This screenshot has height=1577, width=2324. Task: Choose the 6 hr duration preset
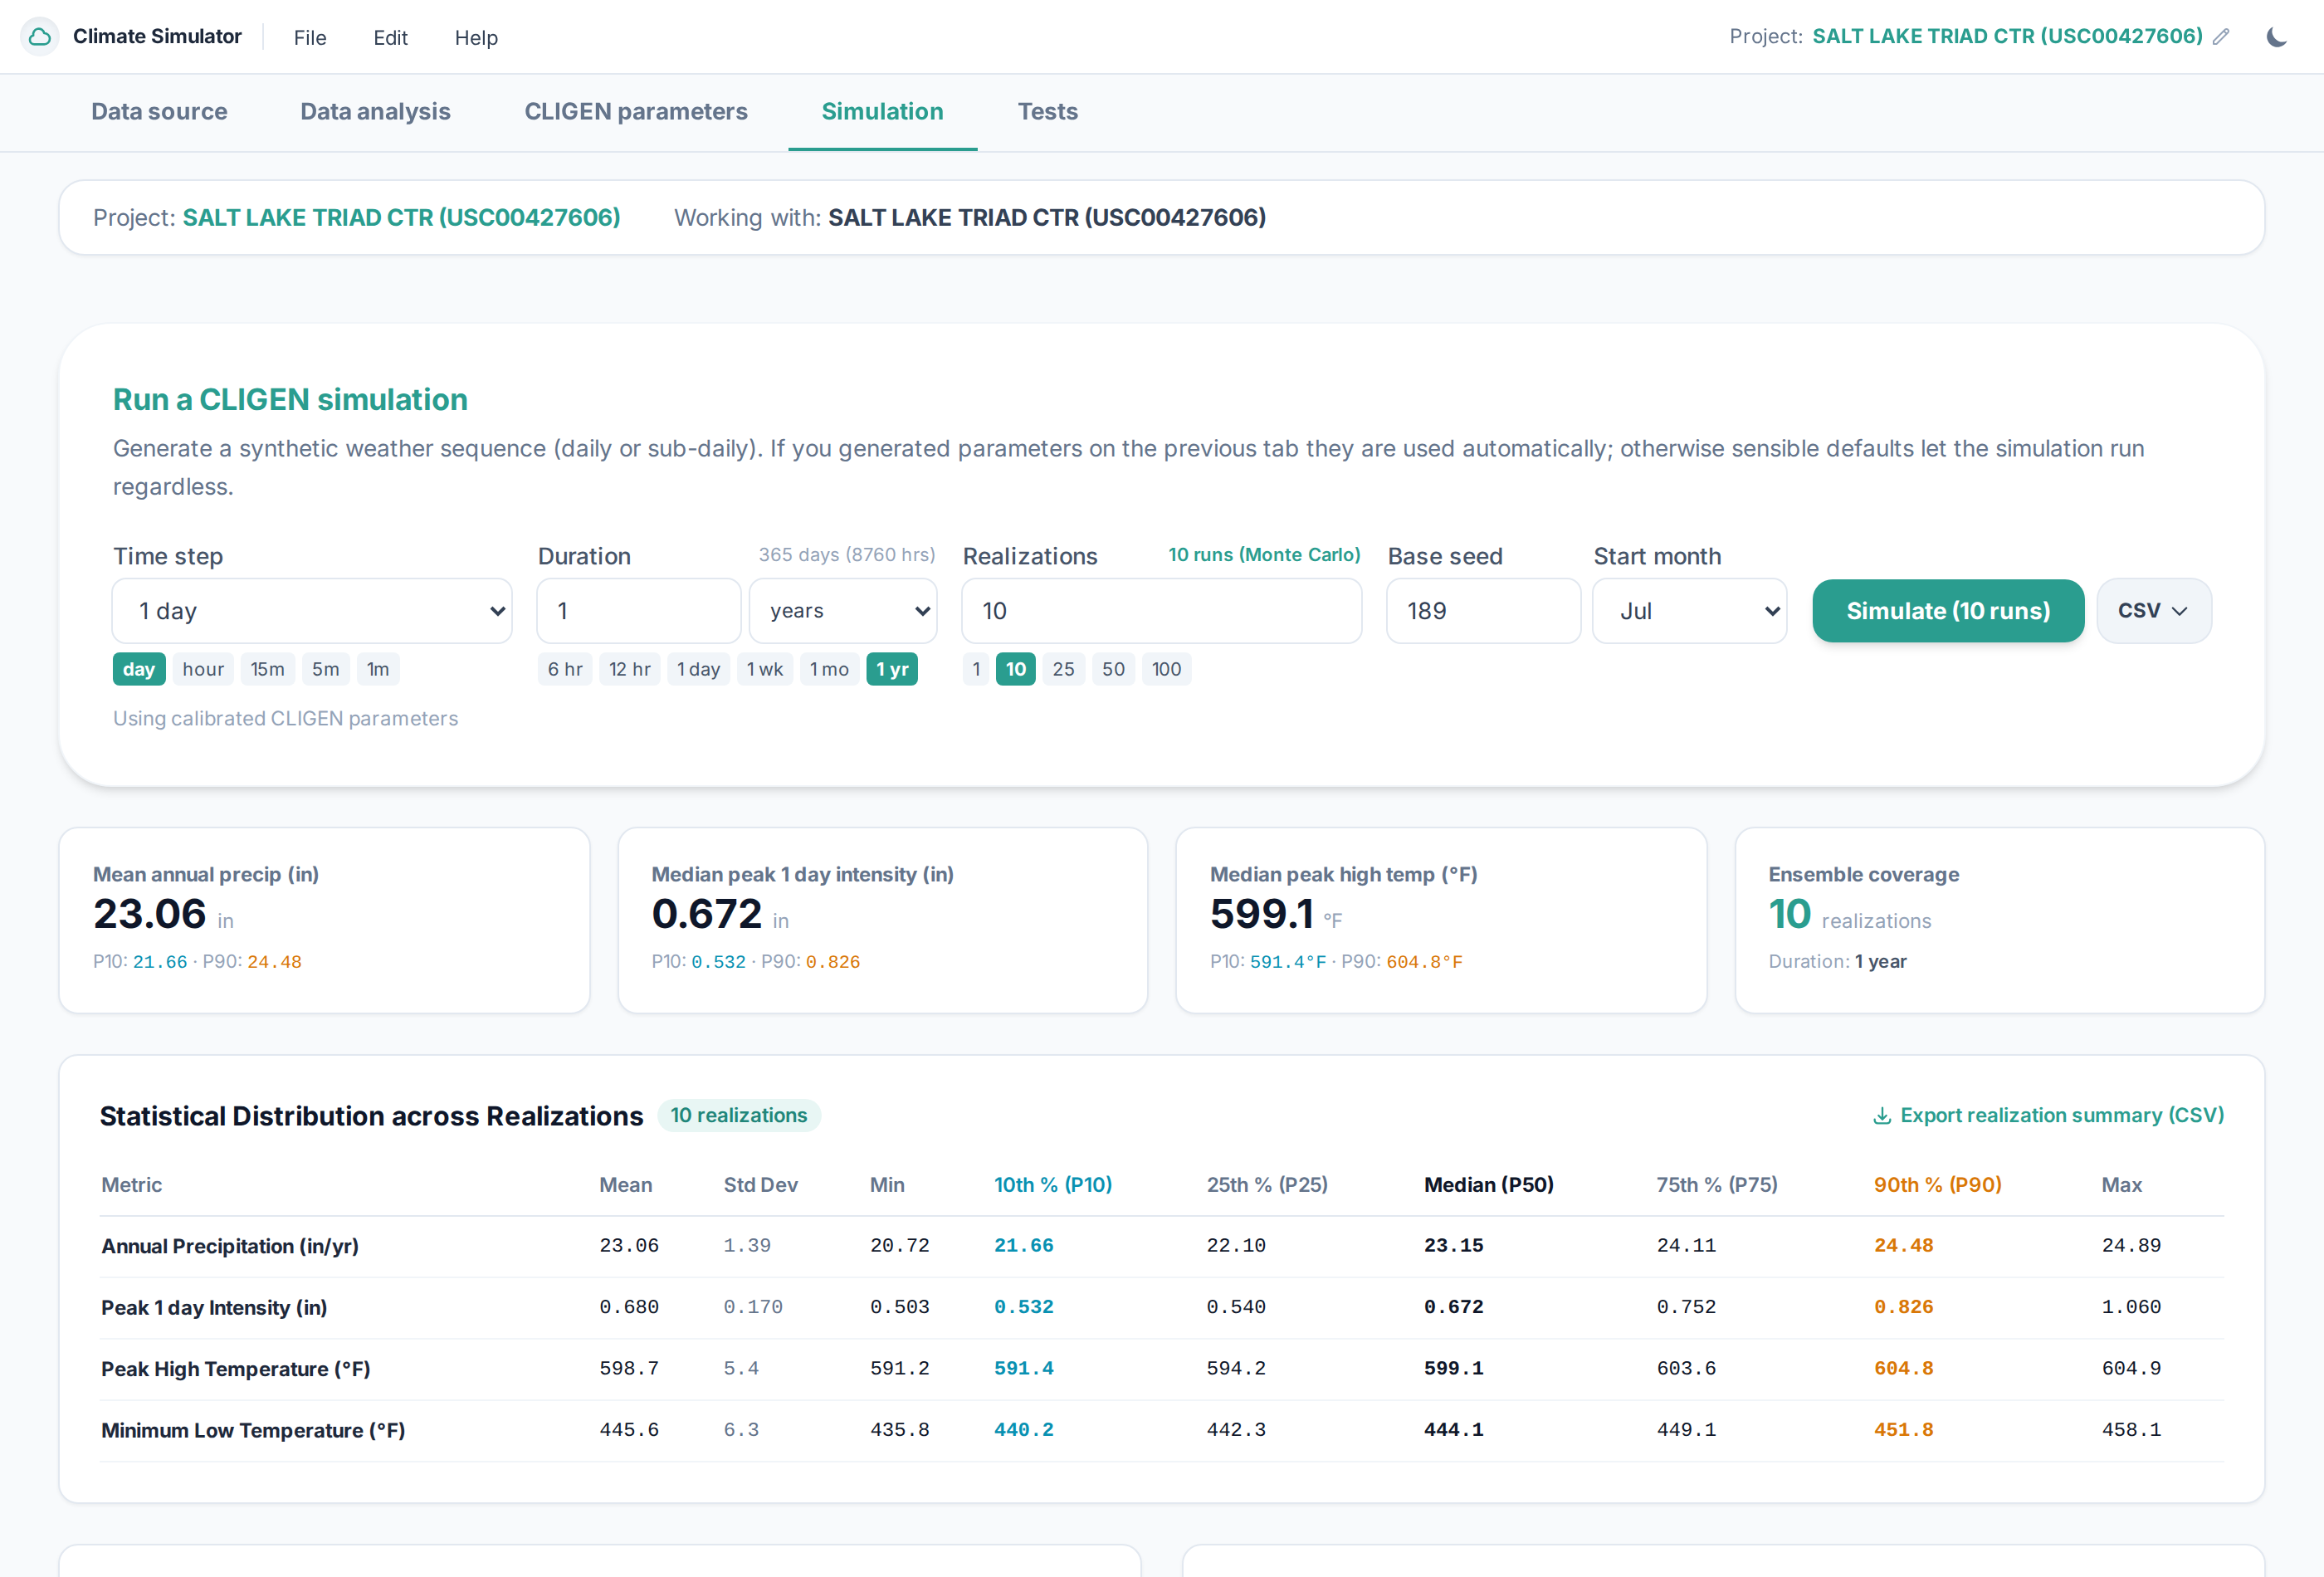[565, 669]
